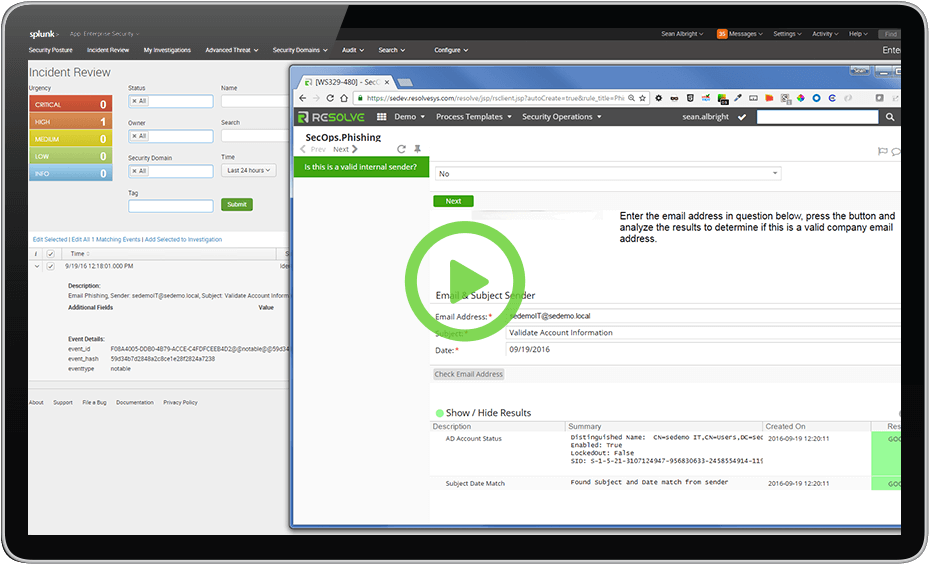The image size is (929, 564).
Task: Click the gear browser extension icon
Action: point(658,98)
